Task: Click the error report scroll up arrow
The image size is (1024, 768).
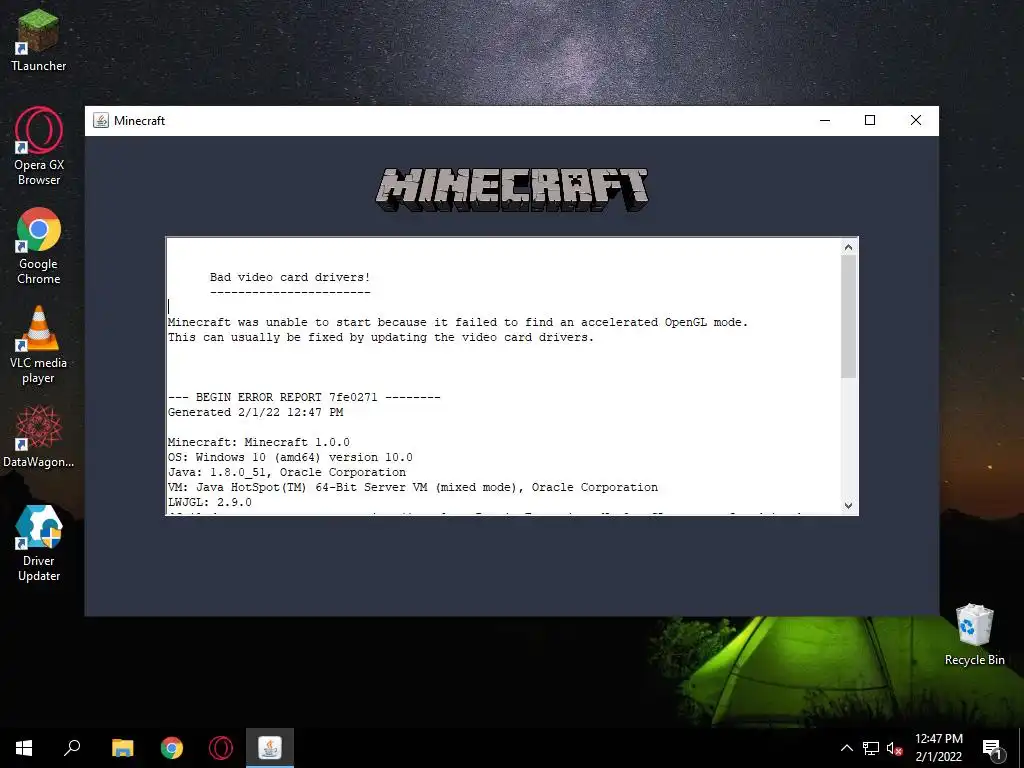Action: pos(848,247)
